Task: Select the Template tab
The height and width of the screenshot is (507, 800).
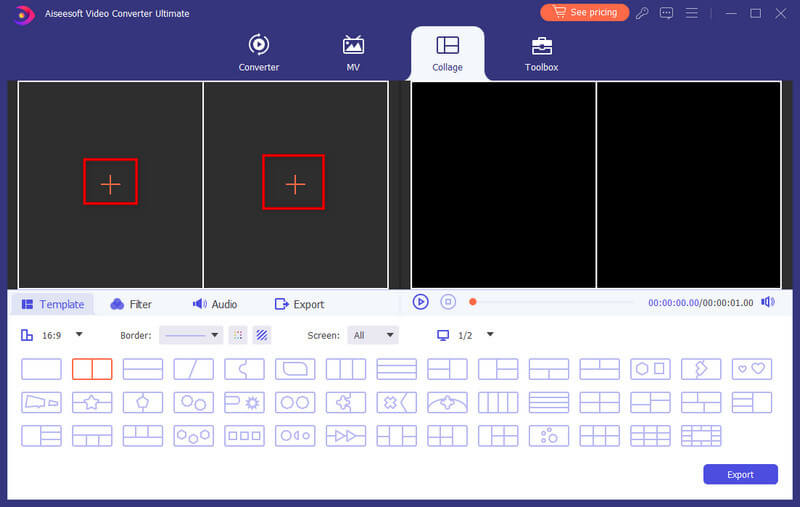Action: coord(53,305)
